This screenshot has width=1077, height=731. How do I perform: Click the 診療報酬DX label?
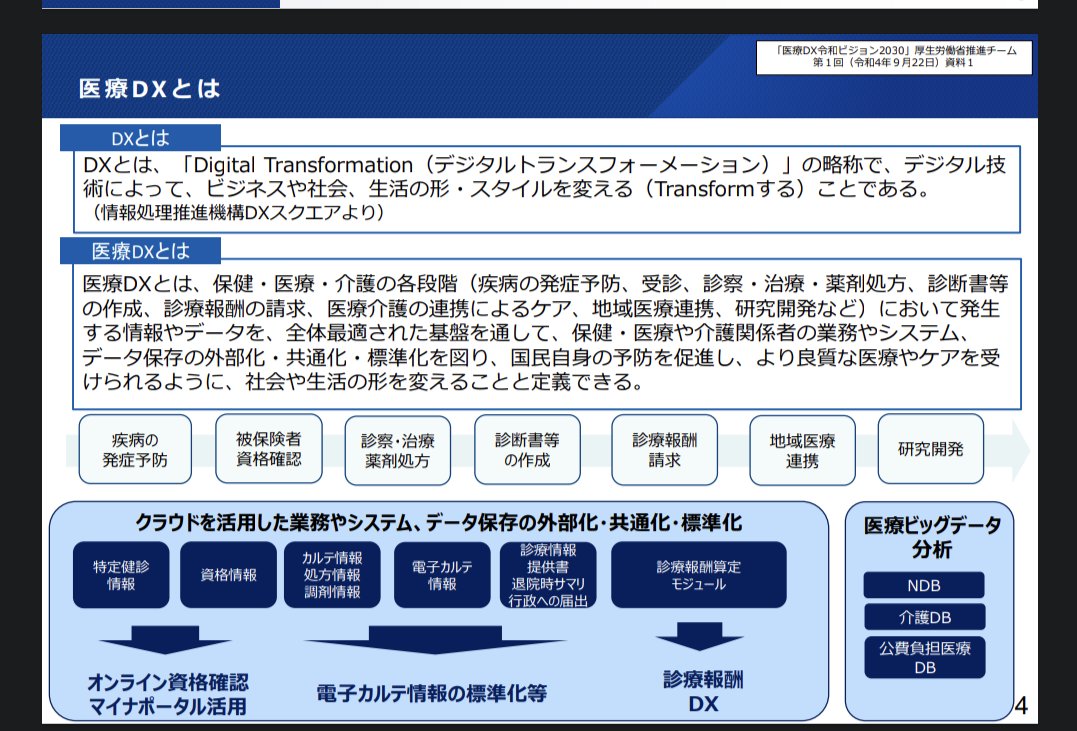pos(703,691)
